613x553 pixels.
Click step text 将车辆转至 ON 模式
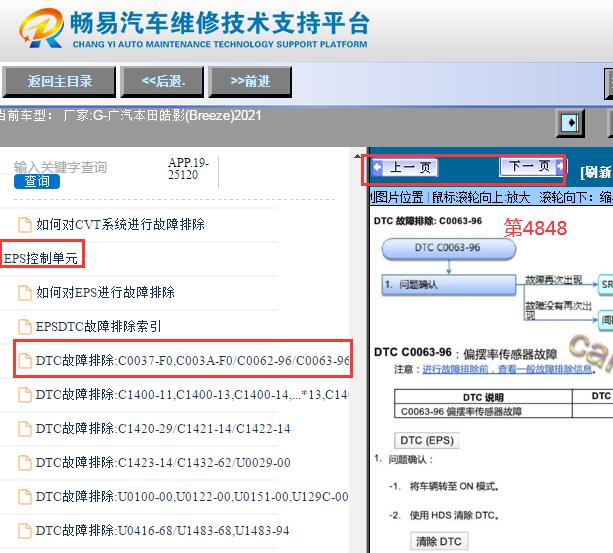pos(454,487)
